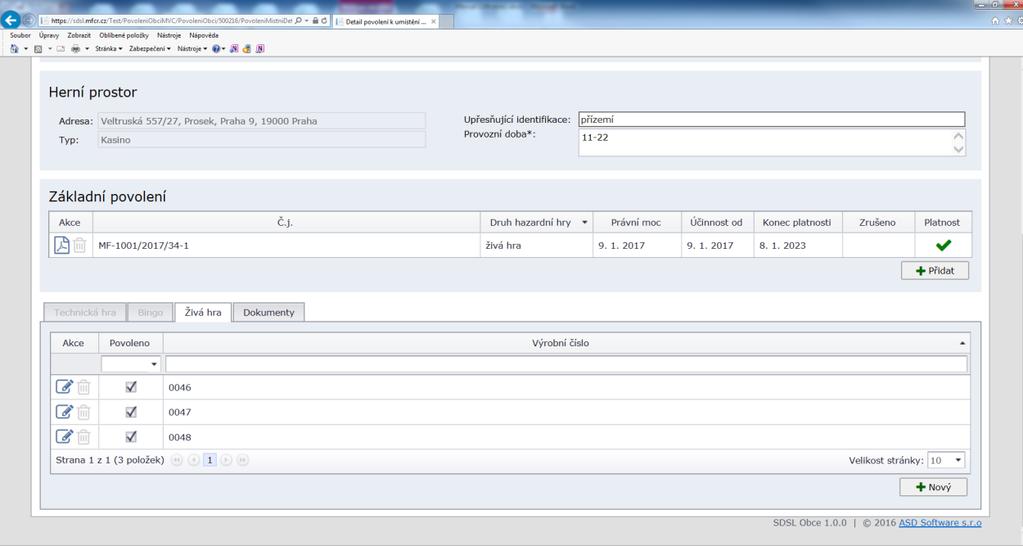The height and width of the screenshot is (546, 1023).
Task: Click the Home icon in command bar
Action: tap(14, 49)
